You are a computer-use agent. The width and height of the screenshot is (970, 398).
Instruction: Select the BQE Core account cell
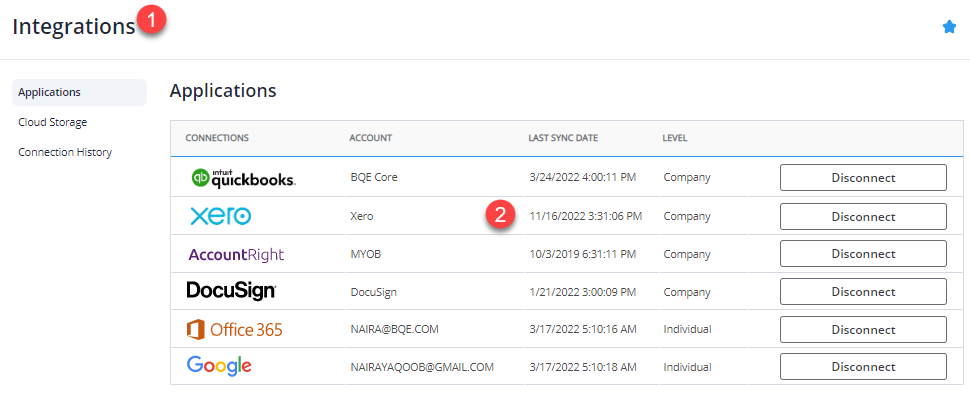pyautogui.click(x=374, y=177)
